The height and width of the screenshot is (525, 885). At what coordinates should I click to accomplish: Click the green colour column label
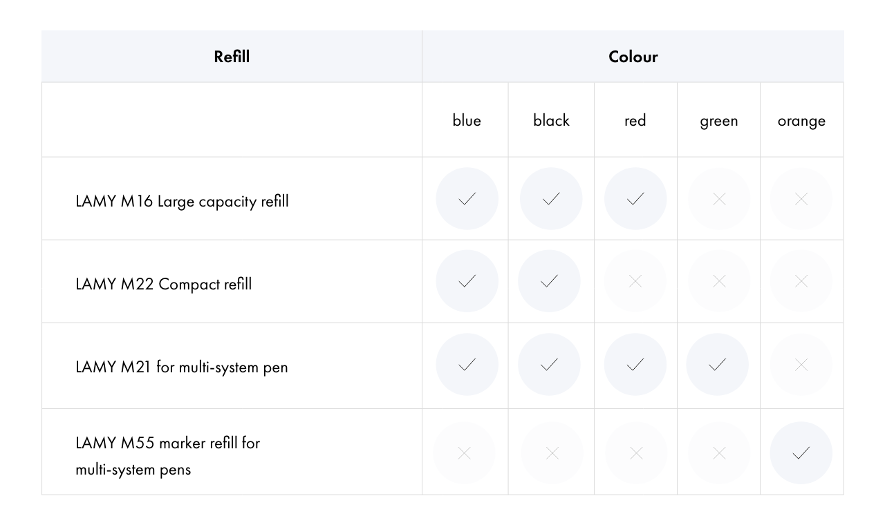719,121
